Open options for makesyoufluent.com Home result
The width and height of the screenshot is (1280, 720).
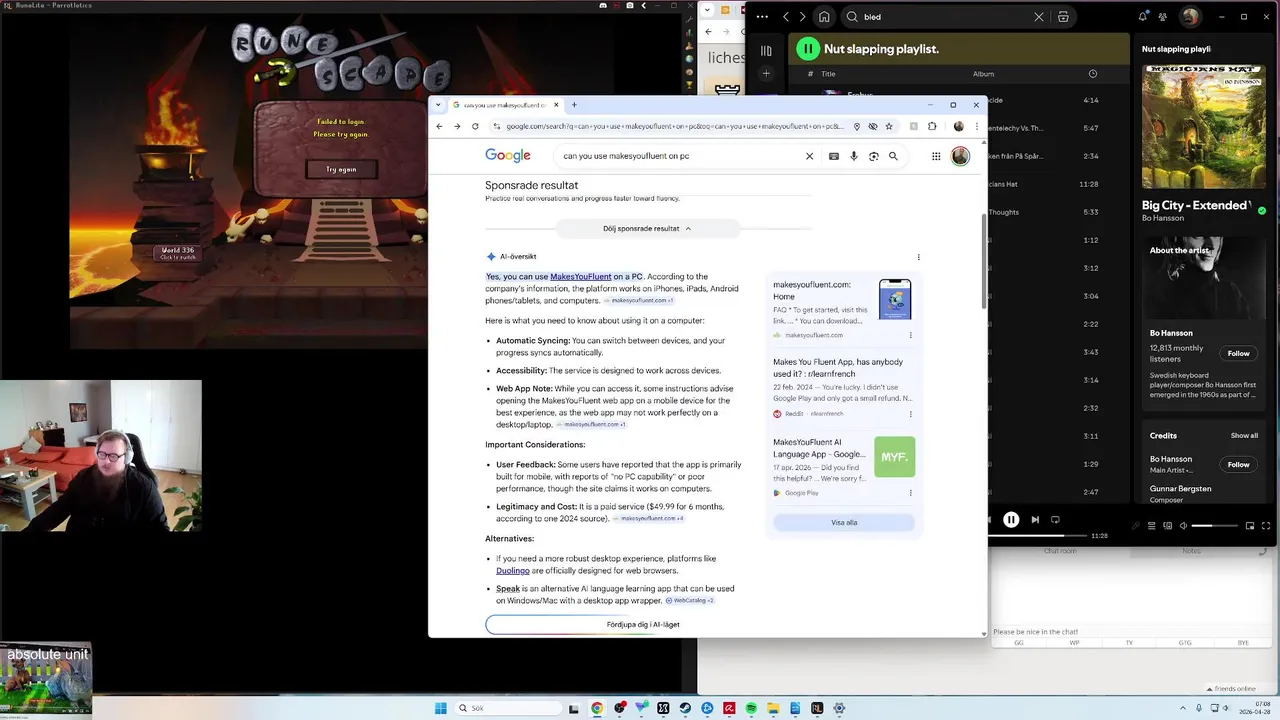point(910,335)
